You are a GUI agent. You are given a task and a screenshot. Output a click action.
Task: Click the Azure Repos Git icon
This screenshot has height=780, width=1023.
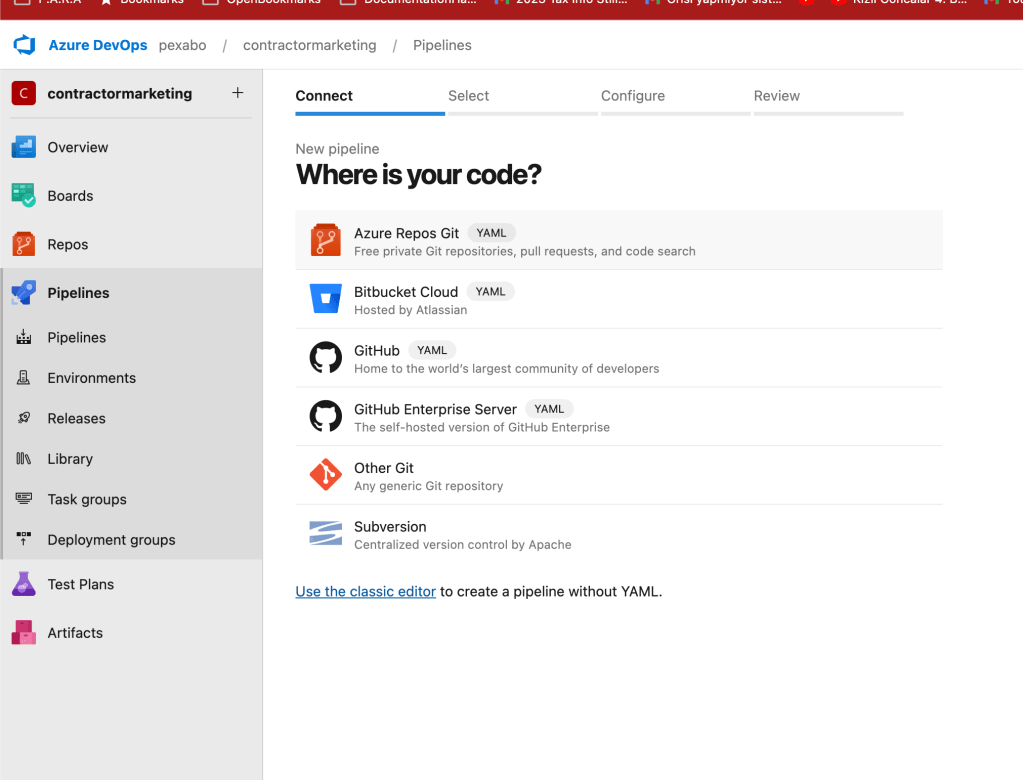pos(326,240)
